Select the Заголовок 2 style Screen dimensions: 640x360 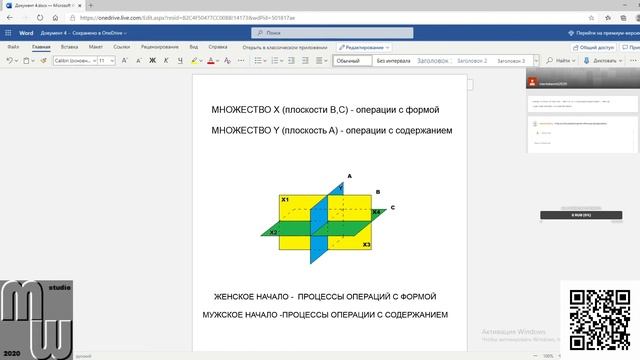tap(472, 61)
